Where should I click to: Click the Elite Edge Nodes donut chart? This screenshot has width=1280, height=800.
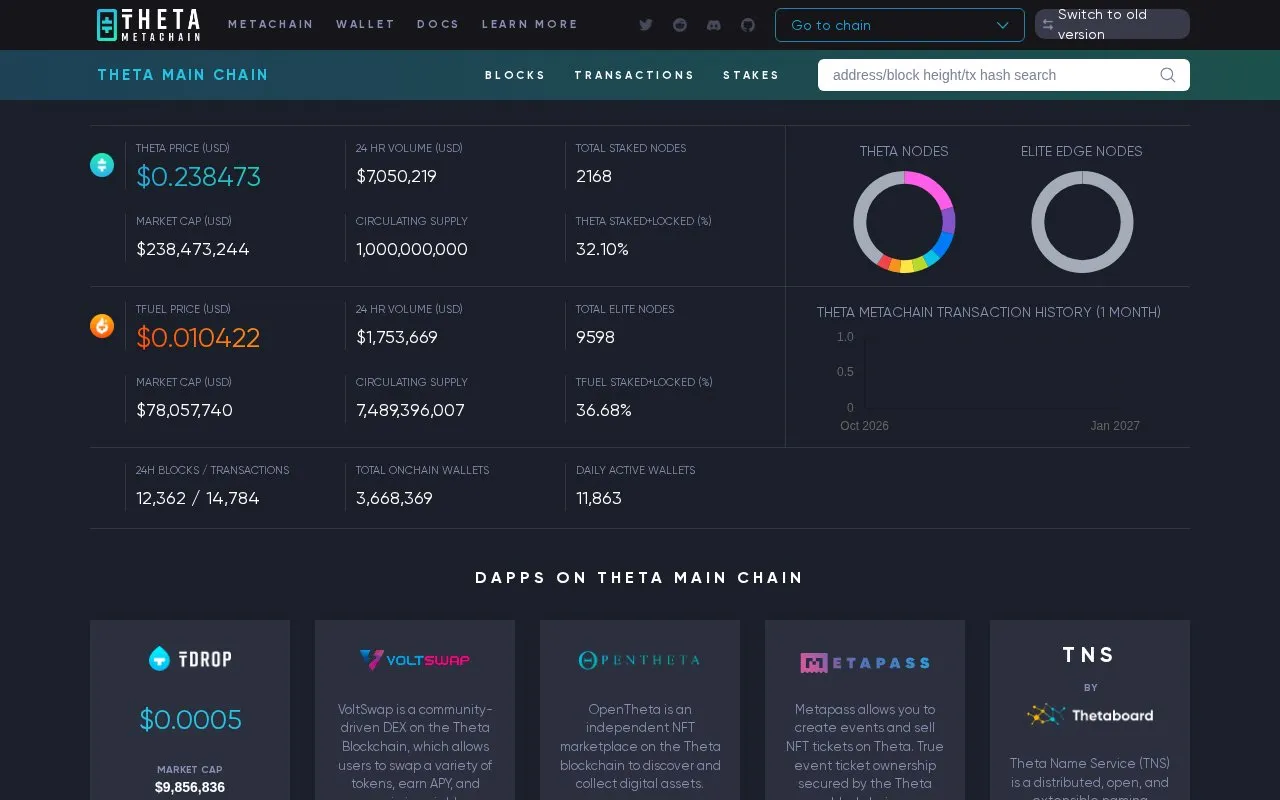point(1082,222)
